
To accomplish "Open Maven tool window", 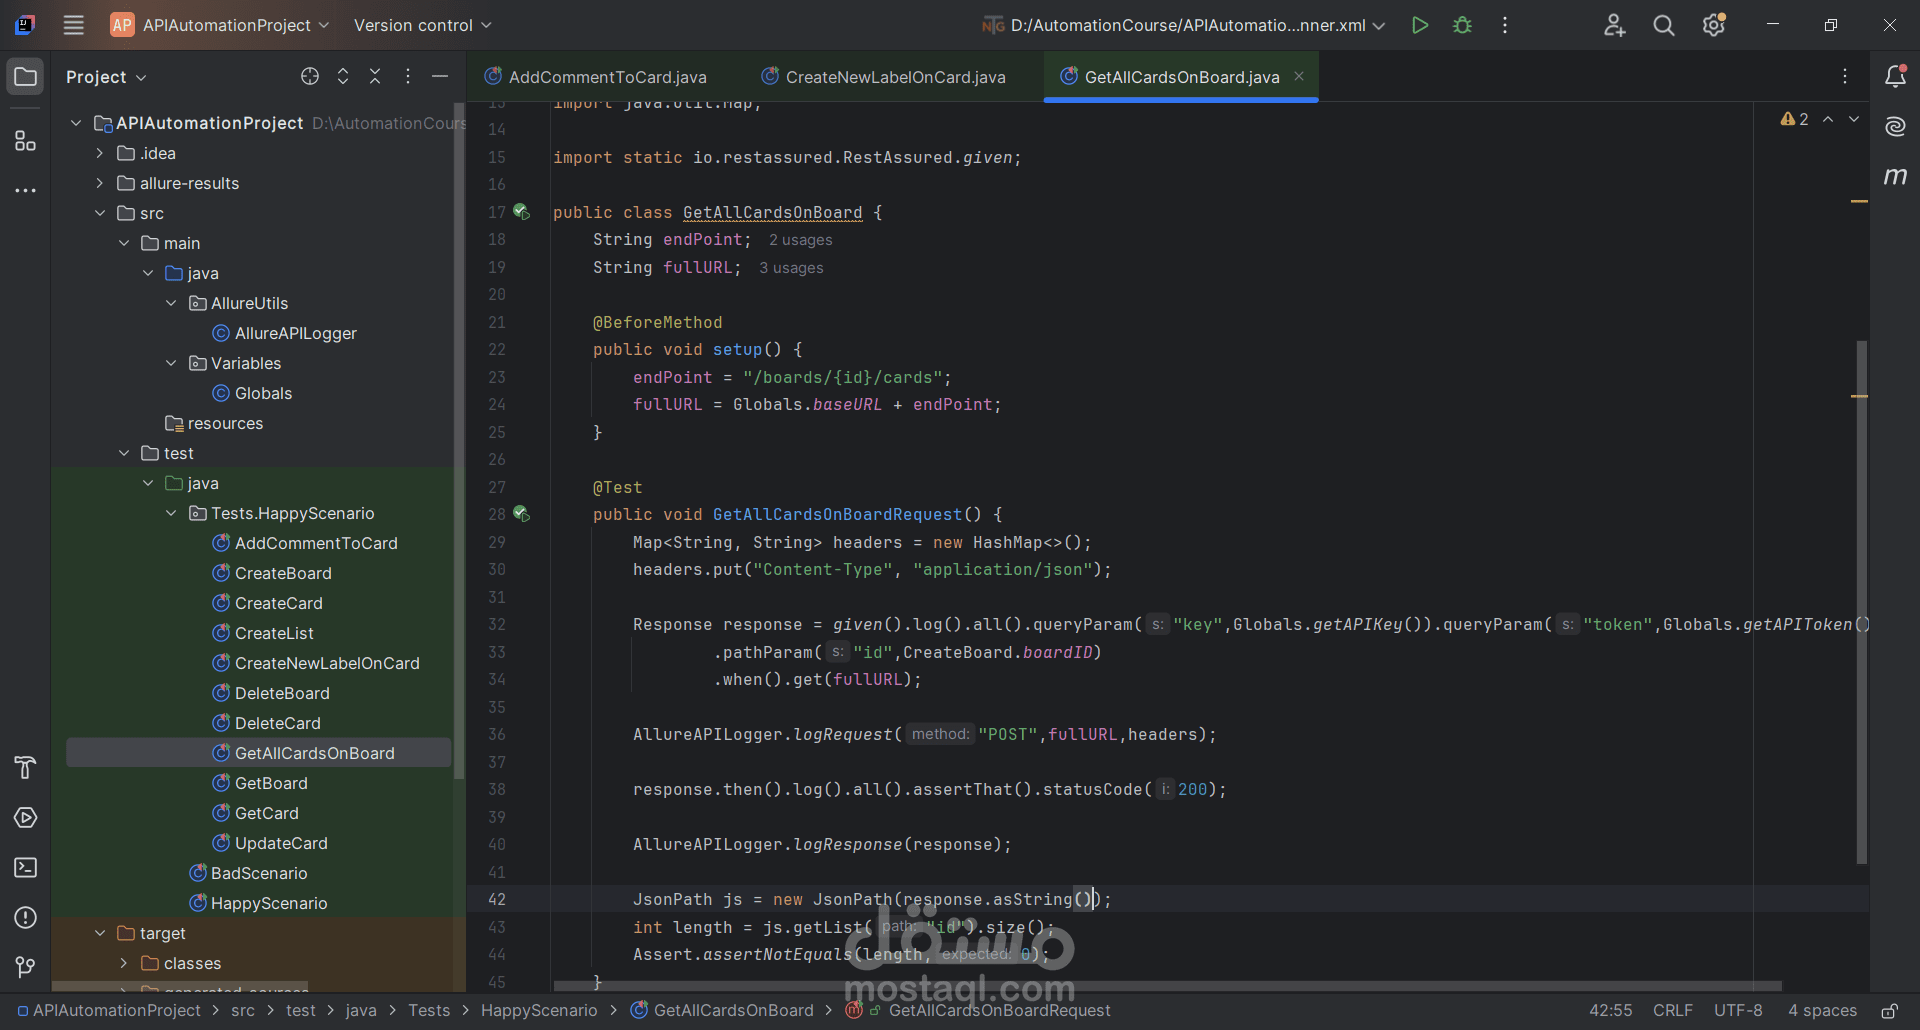I will tap(1895, 176).
